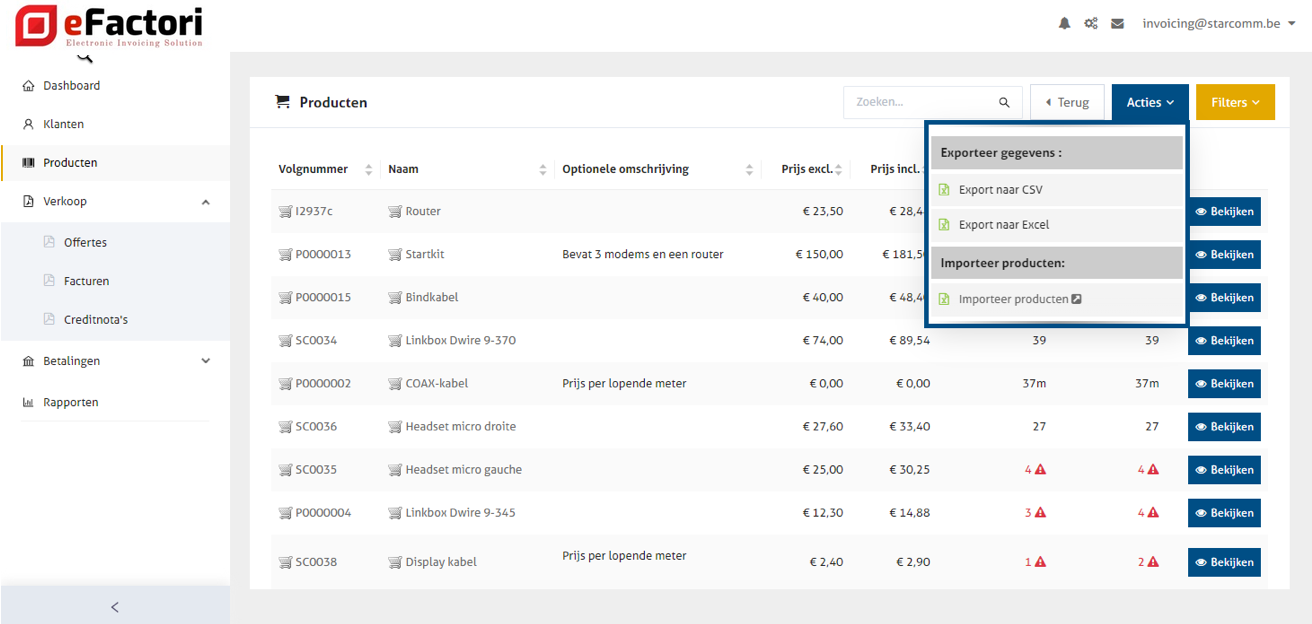Click the eFactori logo
Screen dimensions: 1312x624
(x=109, y=27)
